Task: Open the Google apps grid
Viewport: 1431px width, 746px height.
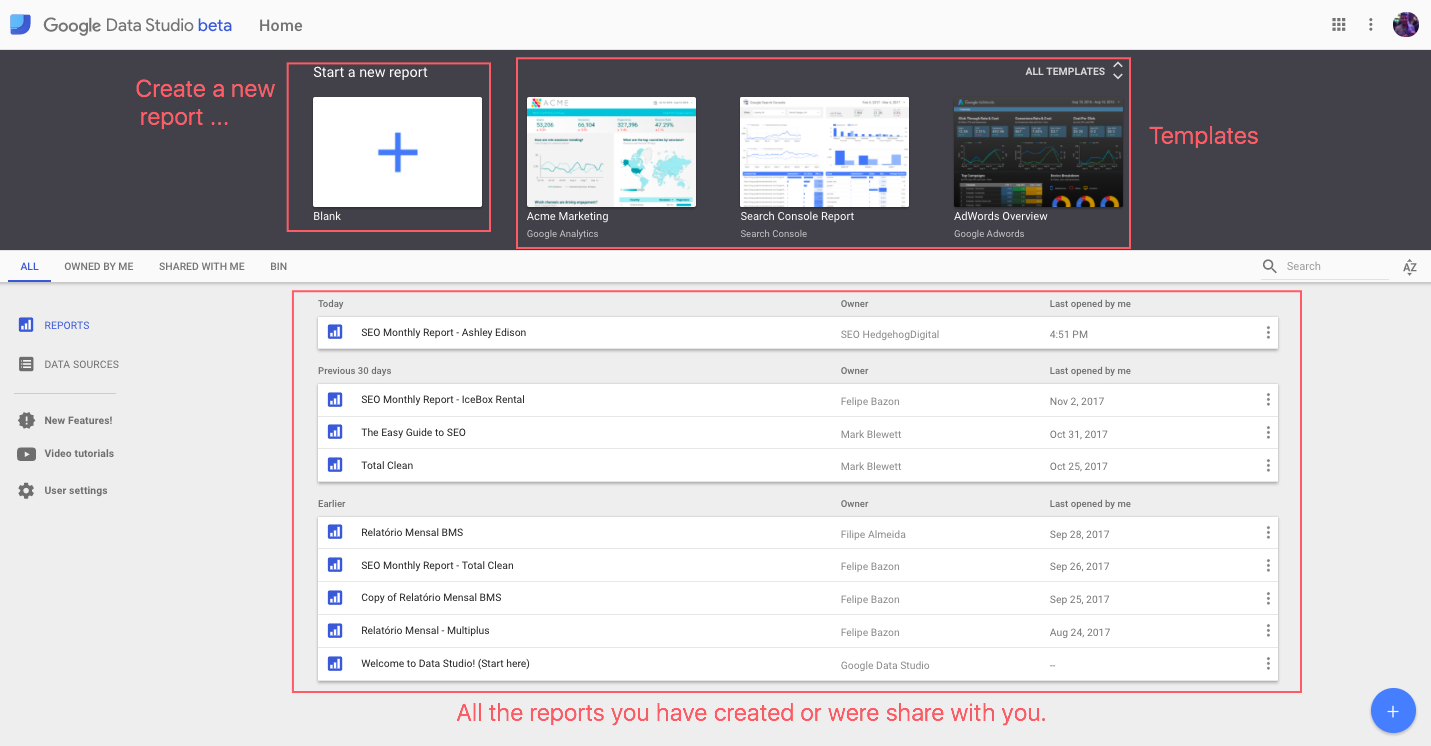Action: (x=1338, y=24)
